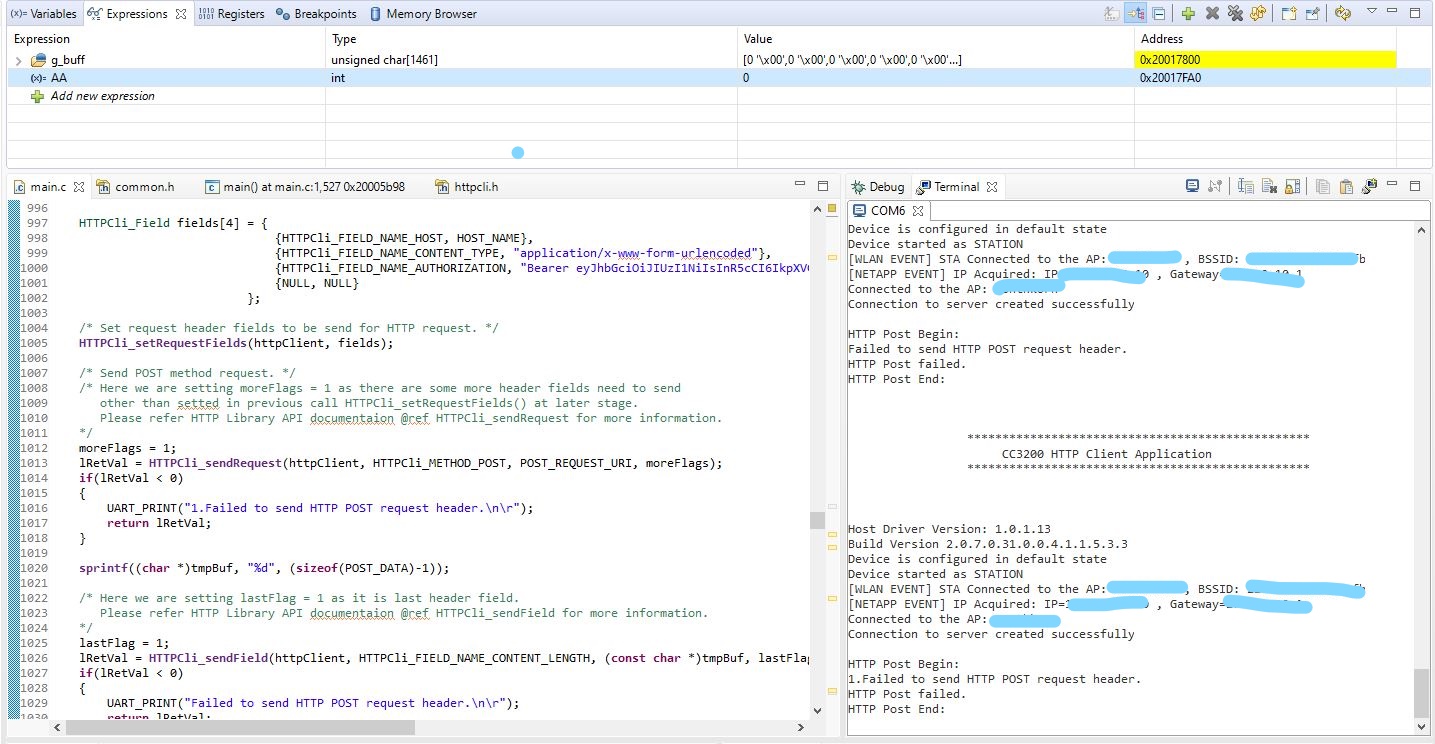Click the lastFlag = 1; statement
Screen dimensions: 1435x744
pos(125,643)
